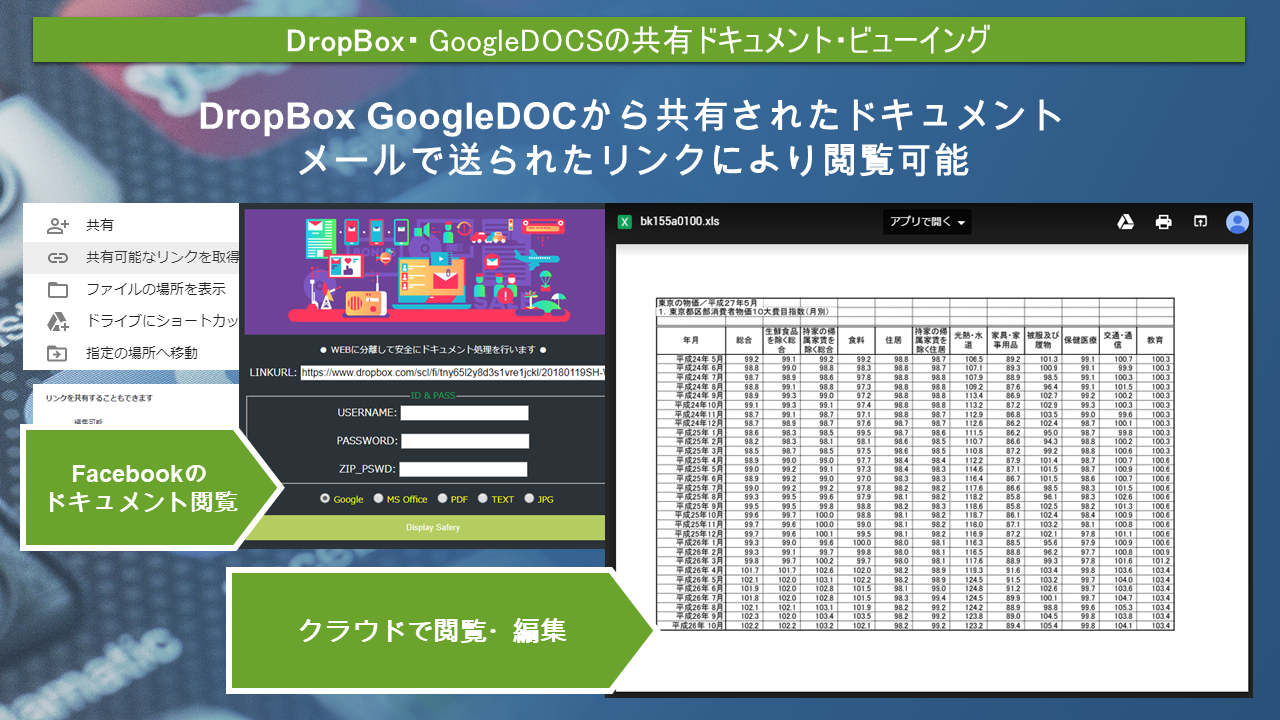Image resolution: width=1280 pixels, height=720 pixels.
Task: Select the Google radio button
Action: [325, 499]
